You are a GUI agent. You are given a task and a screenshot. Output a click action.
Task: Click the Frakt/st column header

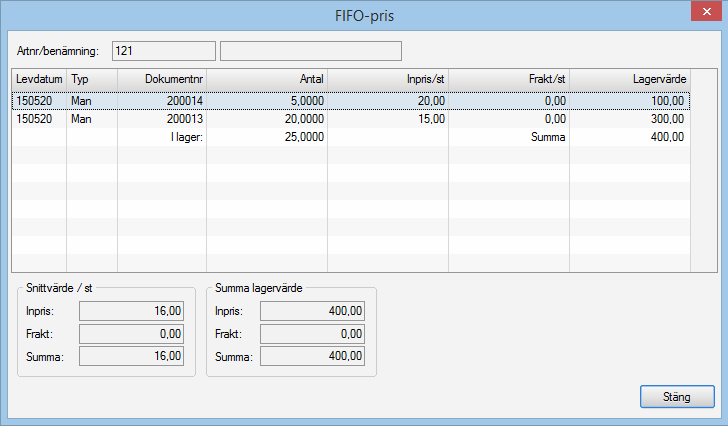[509, 77]
